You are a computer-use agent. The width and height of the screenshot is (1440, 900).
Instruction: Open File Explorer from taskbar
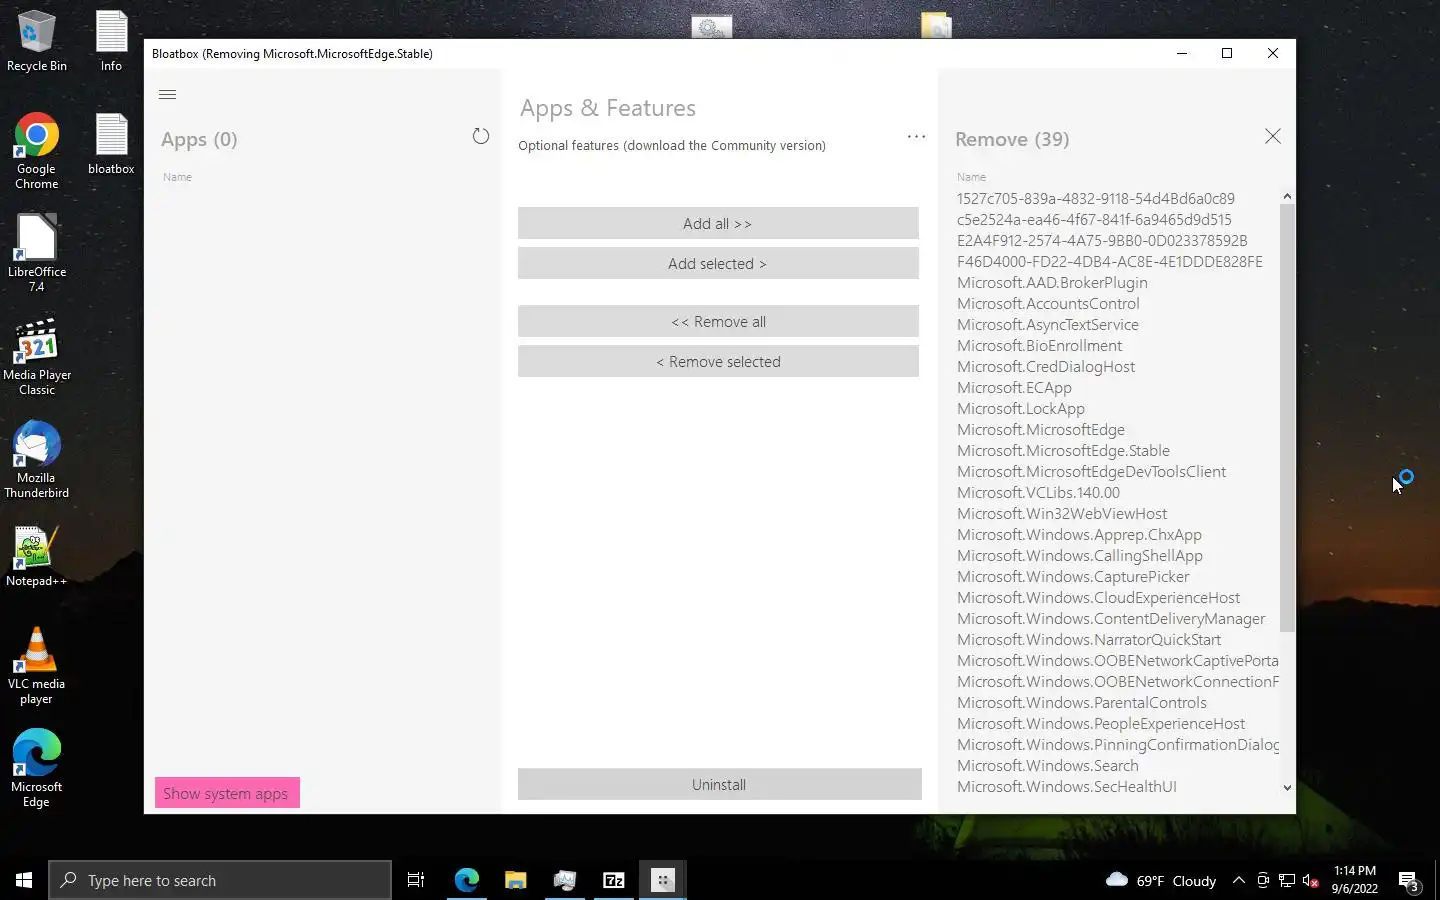(515, 880)
